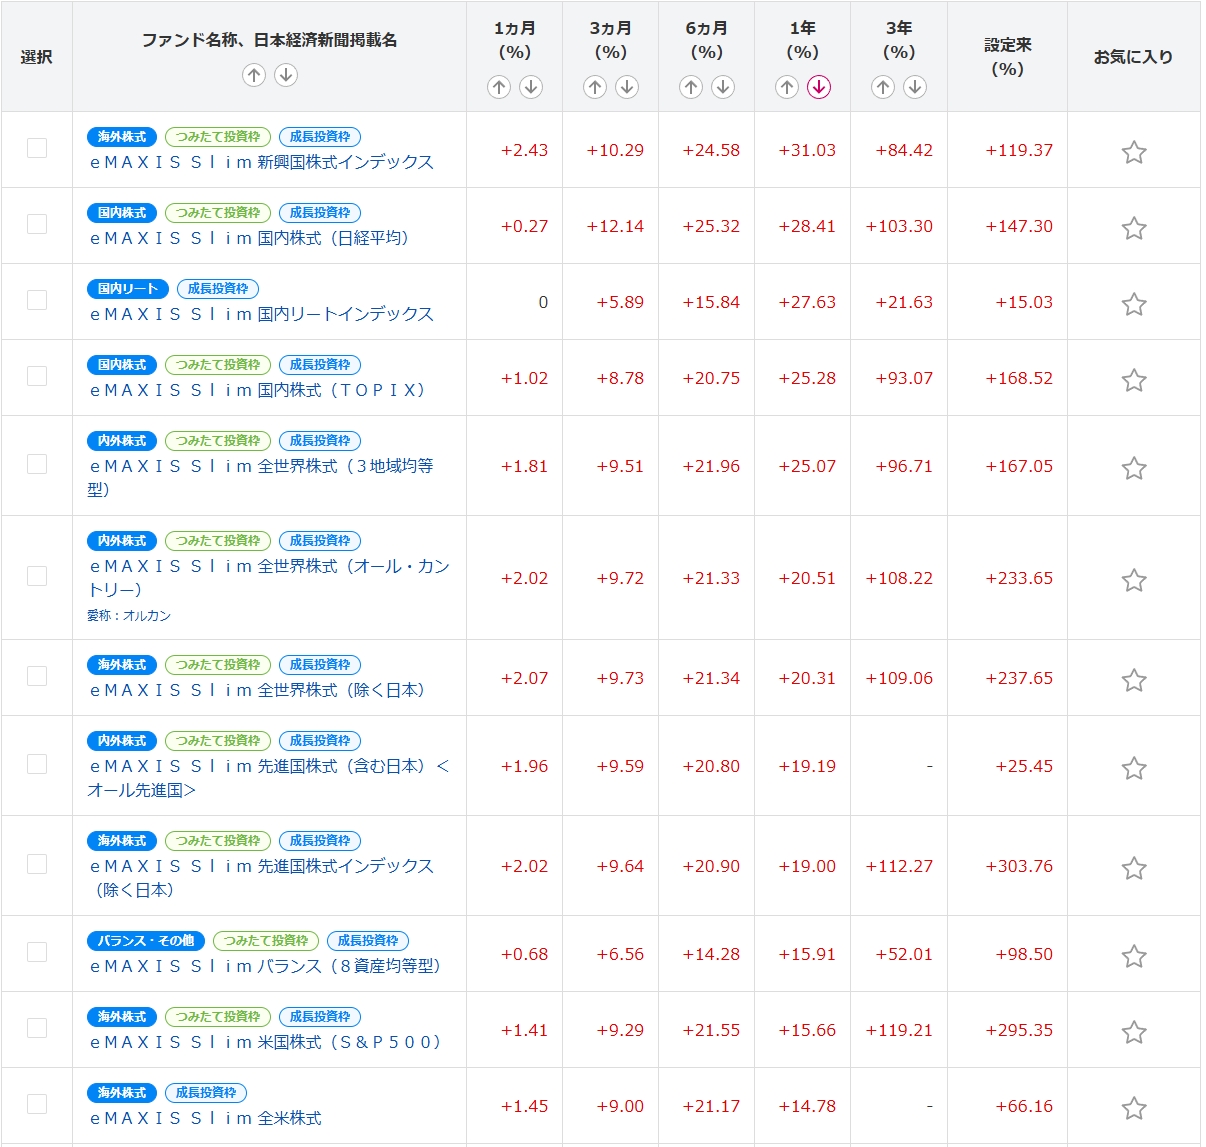The width and height of the screenshot is (1206, 1147).
Task: Open eMAXIS Slim 国内株式 (TOPIX) fund link
Action: click(258, 390)
